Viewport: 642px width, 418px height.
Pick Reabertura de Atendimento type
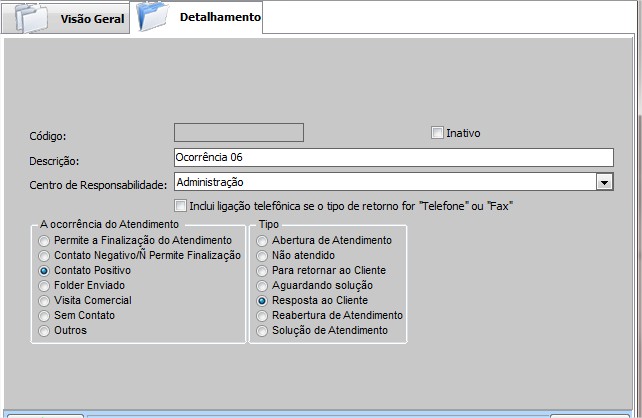click(263, 316)
